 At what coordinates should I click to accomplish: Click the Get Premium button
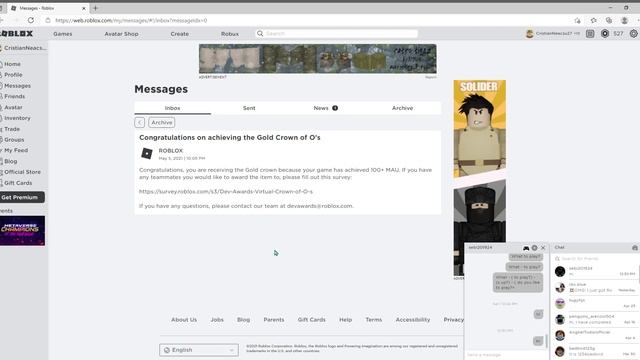(22, 197)
